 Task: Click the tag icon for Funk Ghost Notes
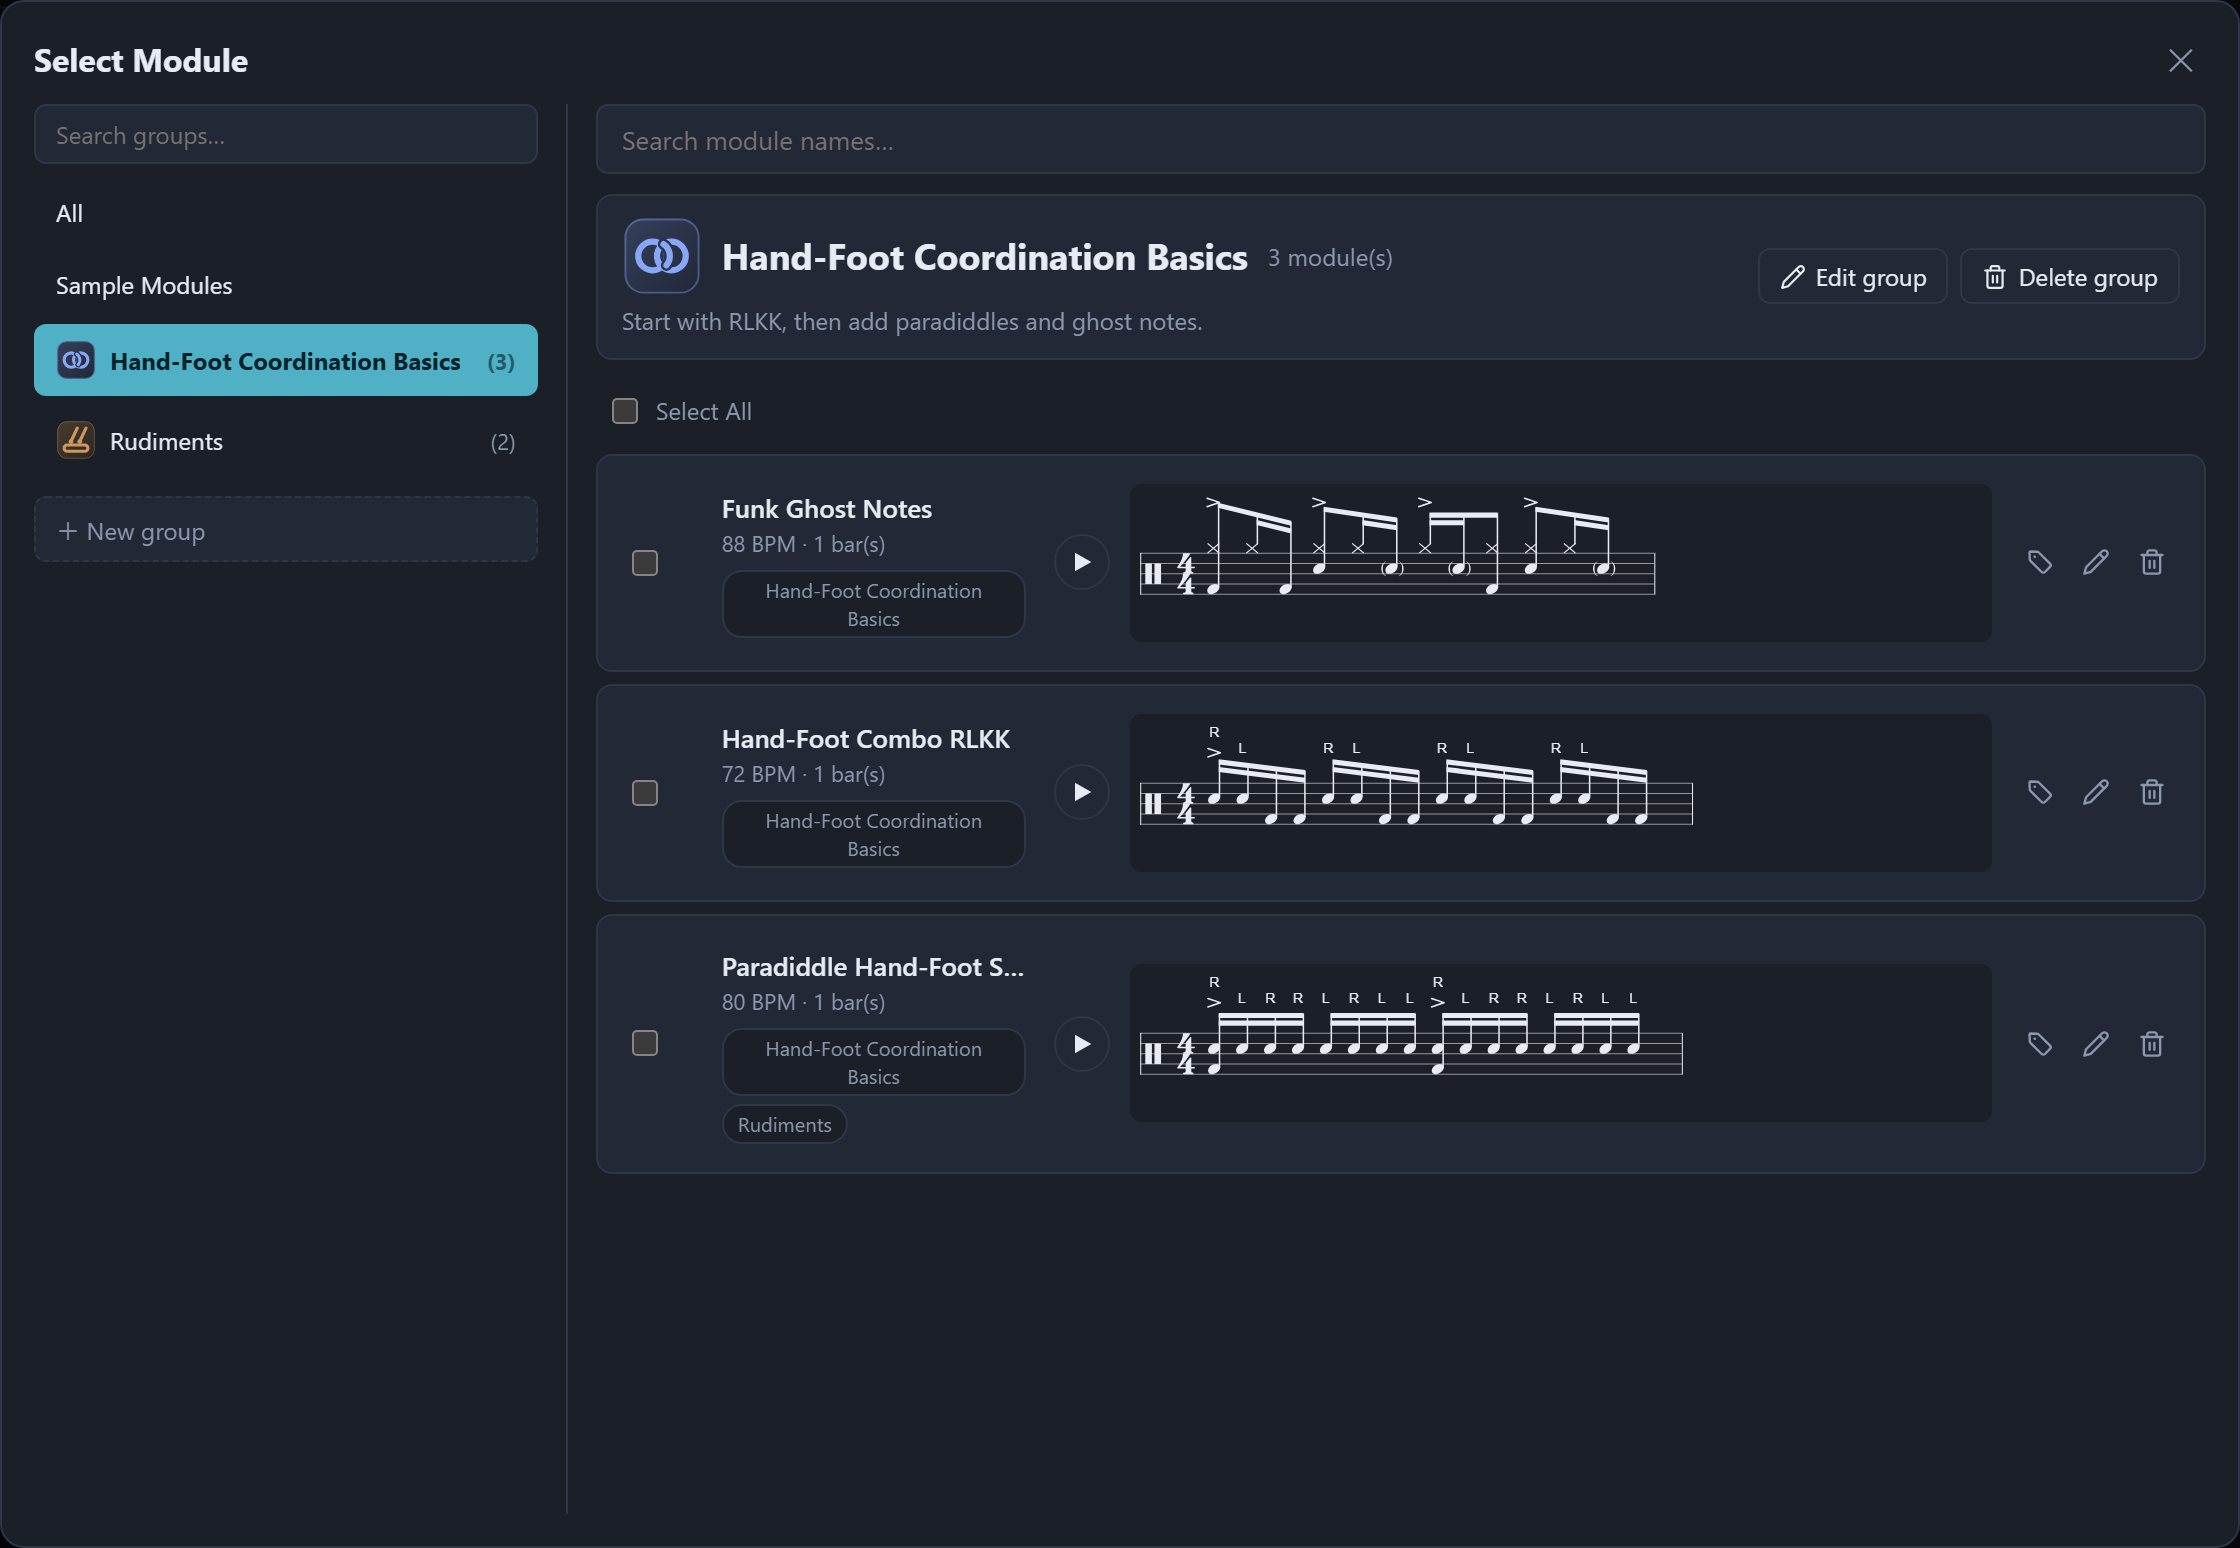pos(2039,562)
